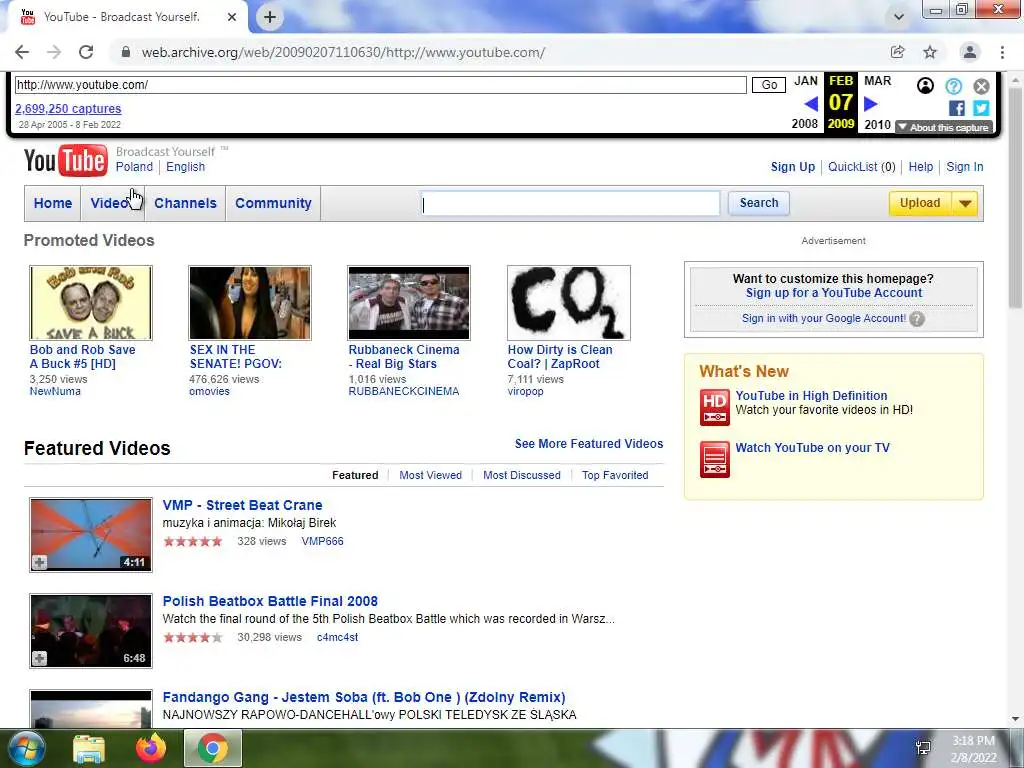Click the red HD icon

click(x=714, y=408)
